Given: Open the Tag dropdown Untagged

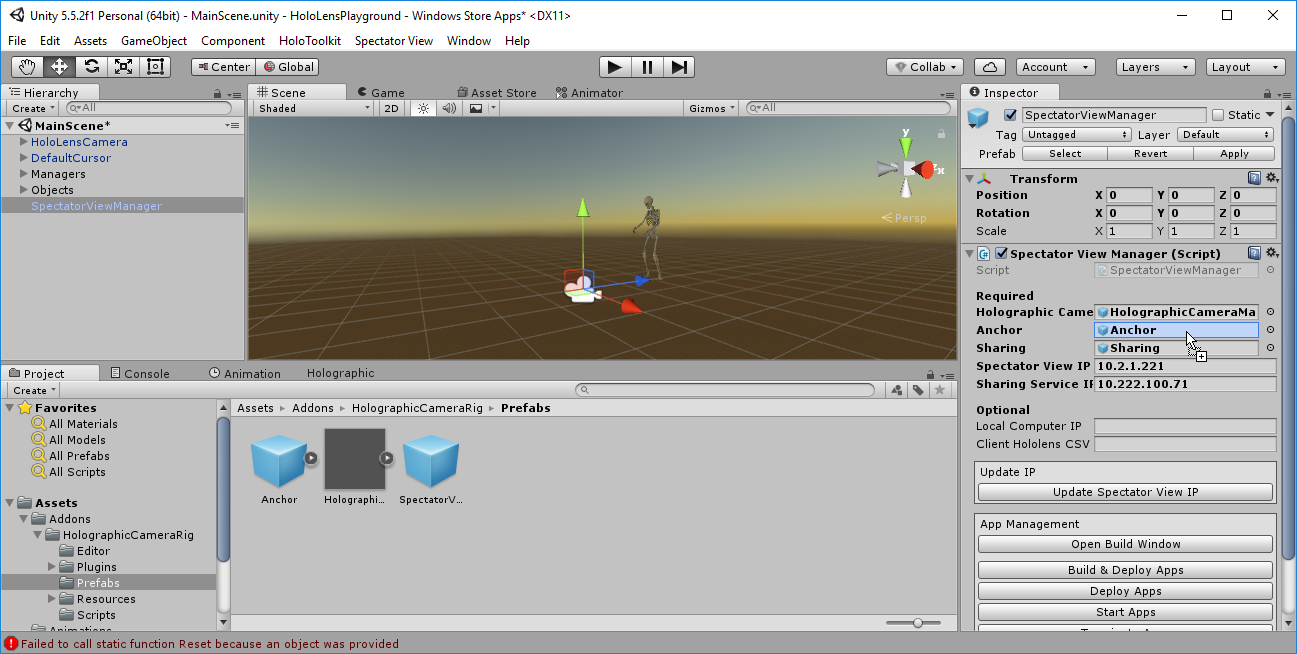Looking at the screenshot, I should (x=1076, y=134).
